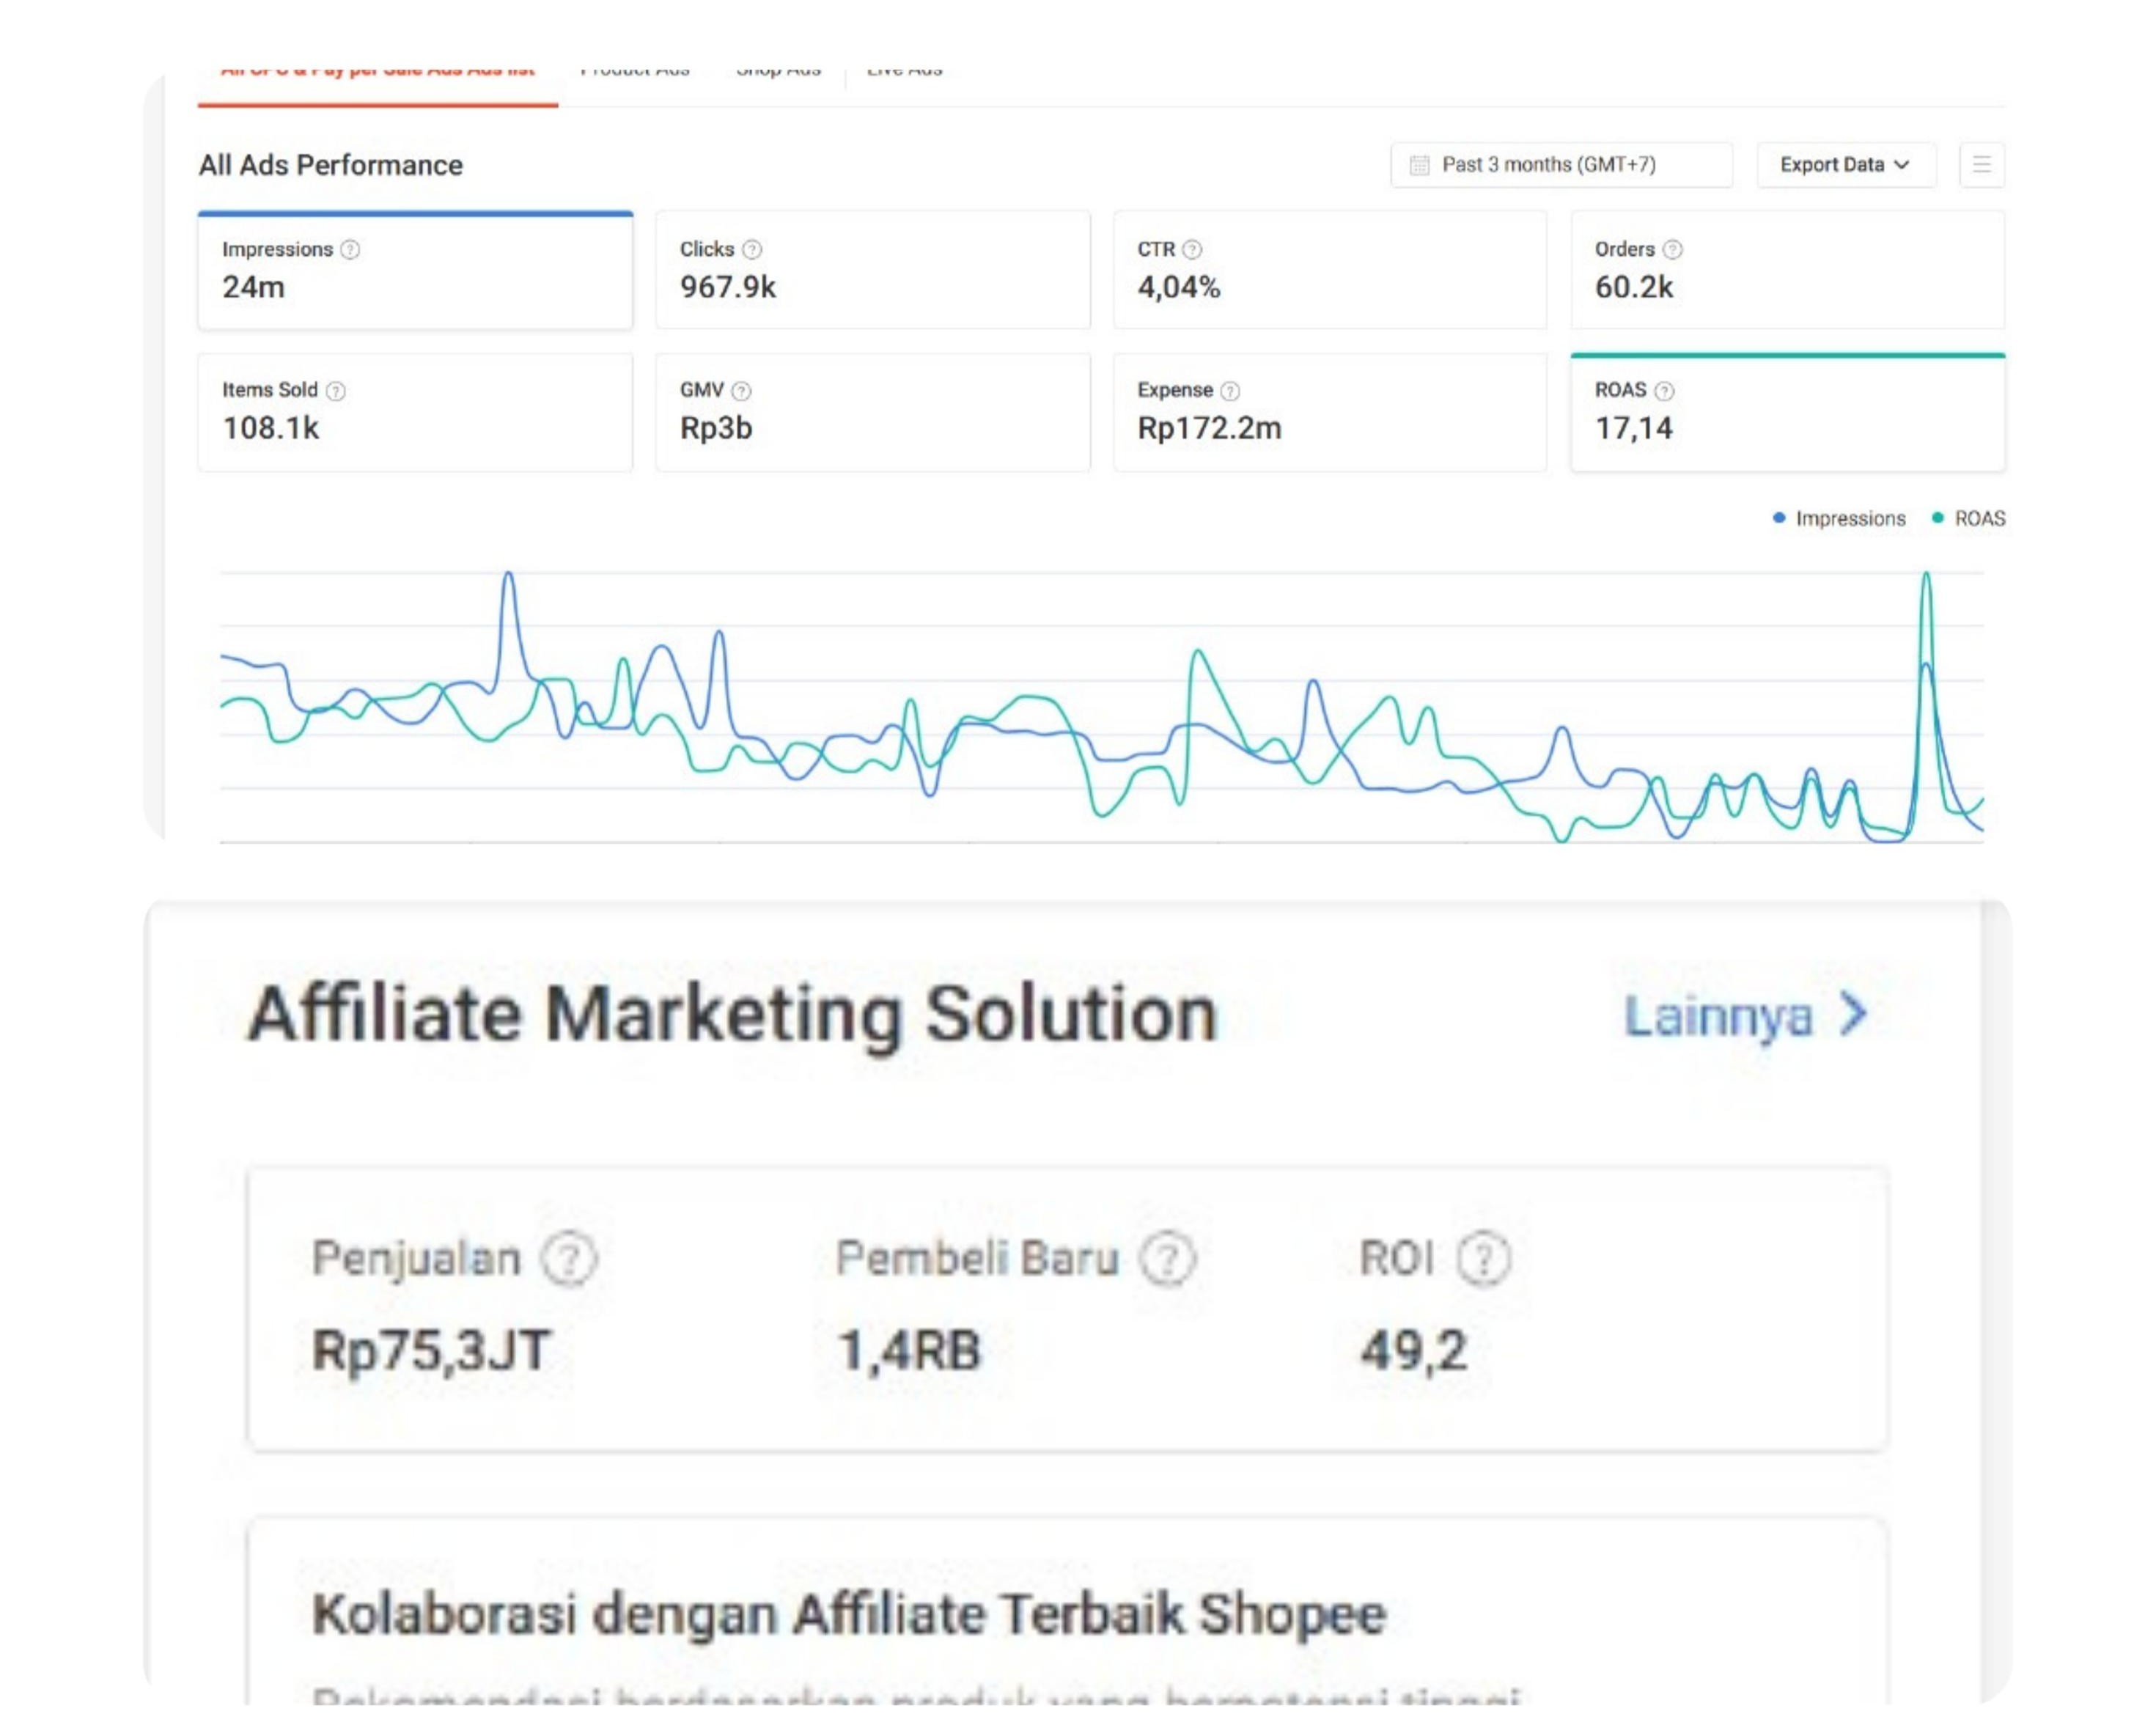Click Penjualan help question icon
The width and height of the screenshot is (2156, 1725).
pyautogui.click(x=568, y=1258)
